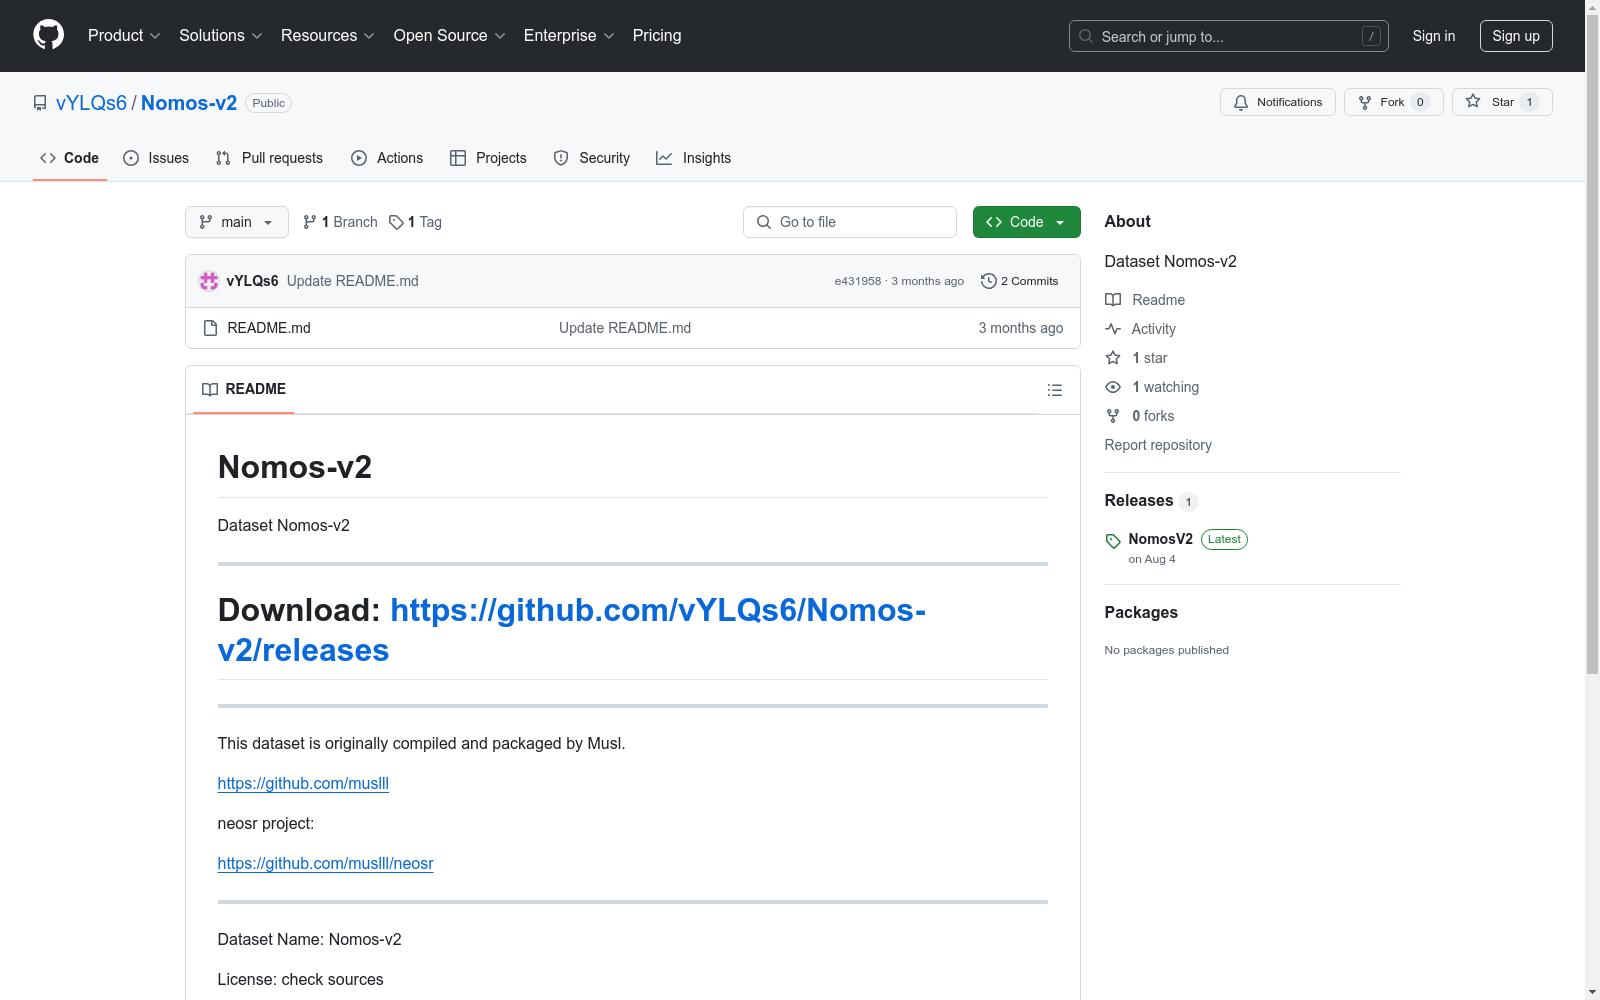Viewport: 1600px width, 1000px height.
Task: Open the Product menu
Action: coord(124,35)
